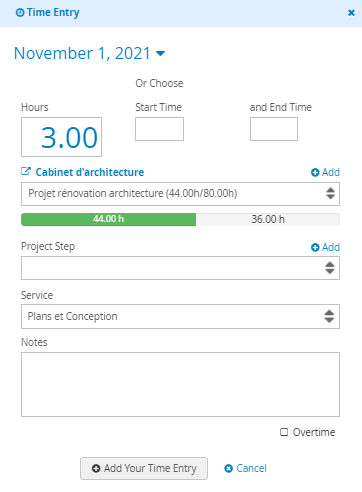The height and width of the screenshot is (492, 362).
Task: Open the November 1, 2021 date picker arrow
Action: (161, 53)
